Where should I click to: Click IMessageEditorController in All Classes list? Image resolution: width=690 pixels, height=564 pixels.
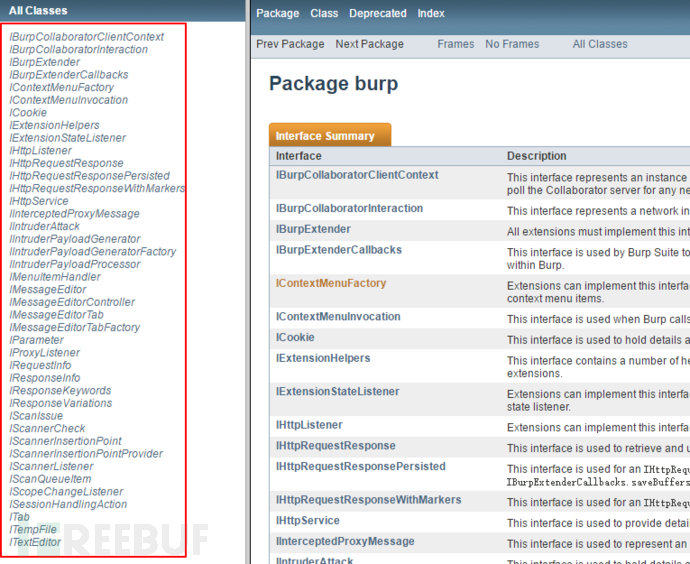point(72,302)
